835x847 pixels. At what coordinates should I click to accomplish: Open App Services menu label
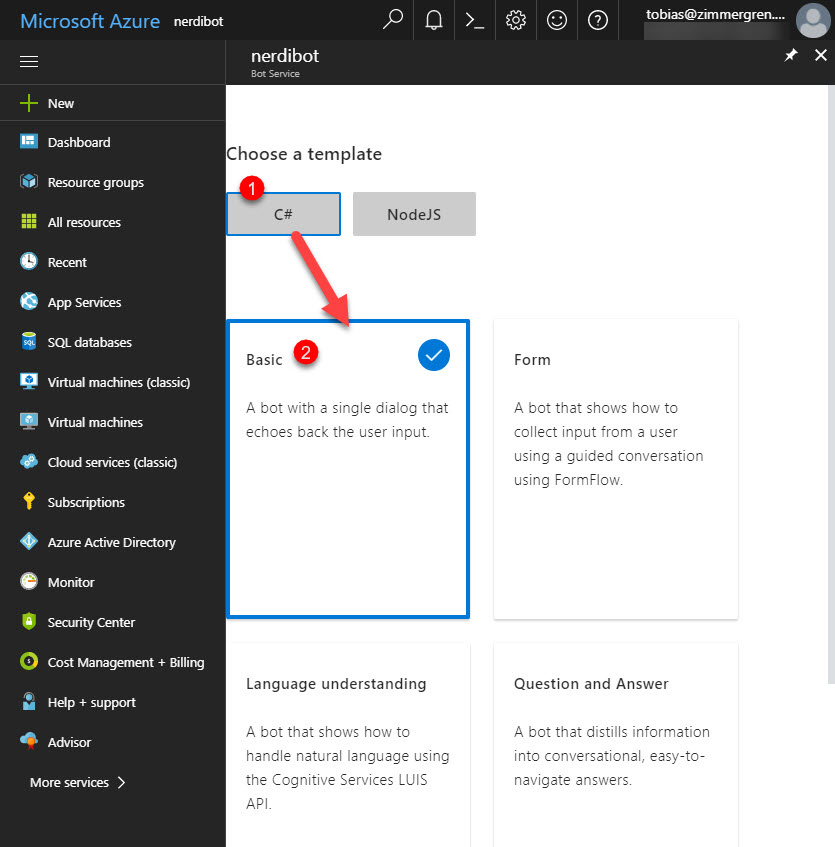(x=84, y=302)
